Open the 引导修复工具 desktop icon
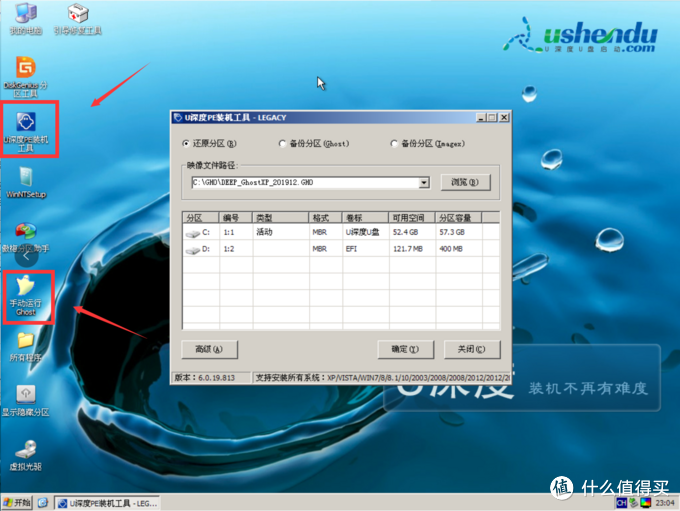The width and height of the screenshot is (680, 511). point(78,18)
